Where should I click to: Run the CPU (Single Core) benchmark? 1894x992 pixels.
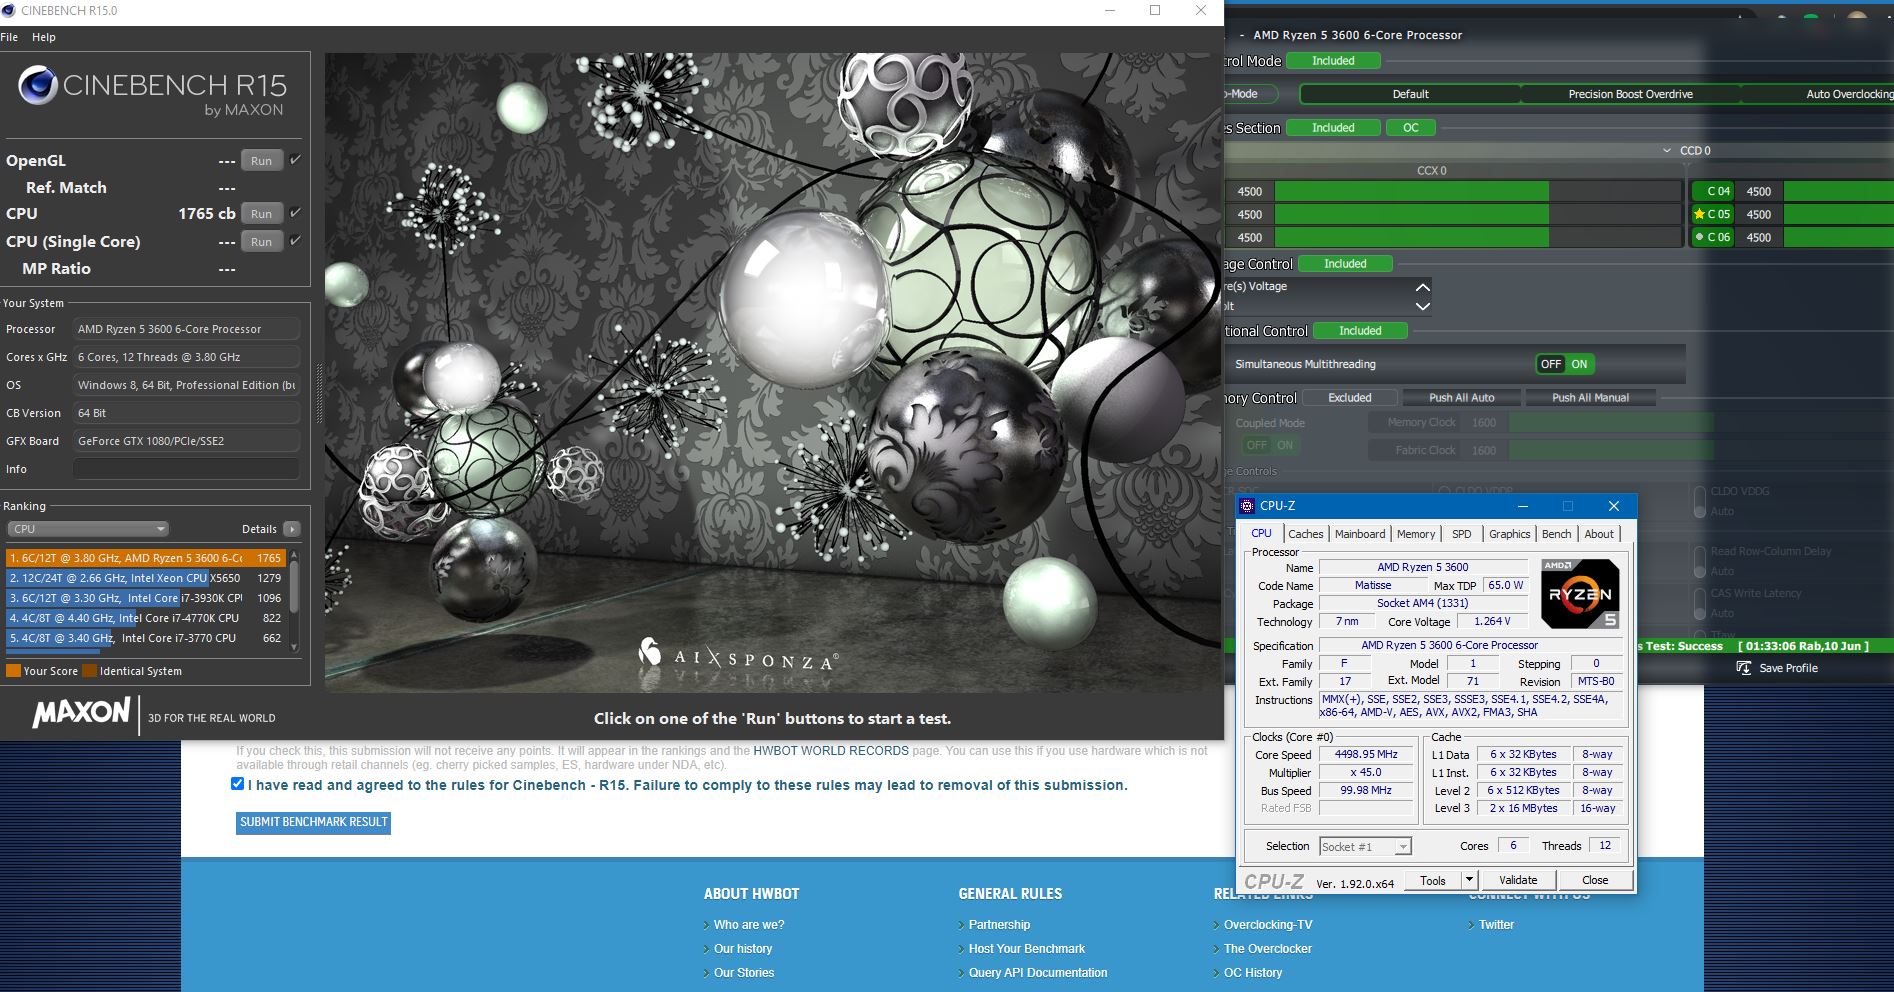pos(261,242)
